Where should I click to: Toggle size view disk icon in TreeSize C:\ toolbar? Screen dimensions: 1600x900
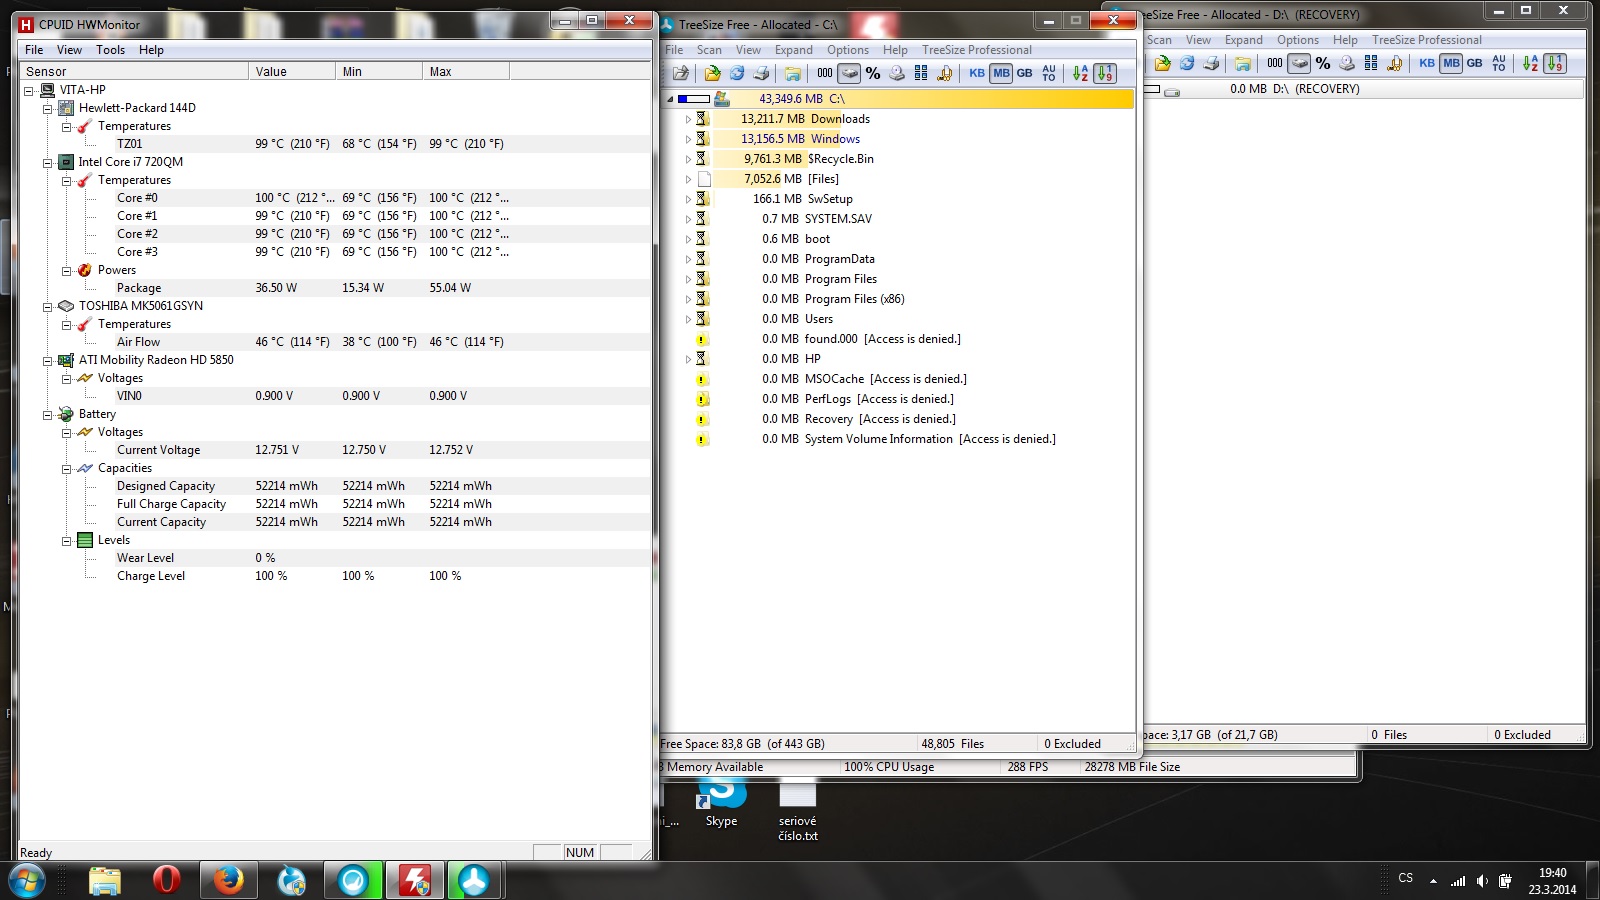[849, 73]
